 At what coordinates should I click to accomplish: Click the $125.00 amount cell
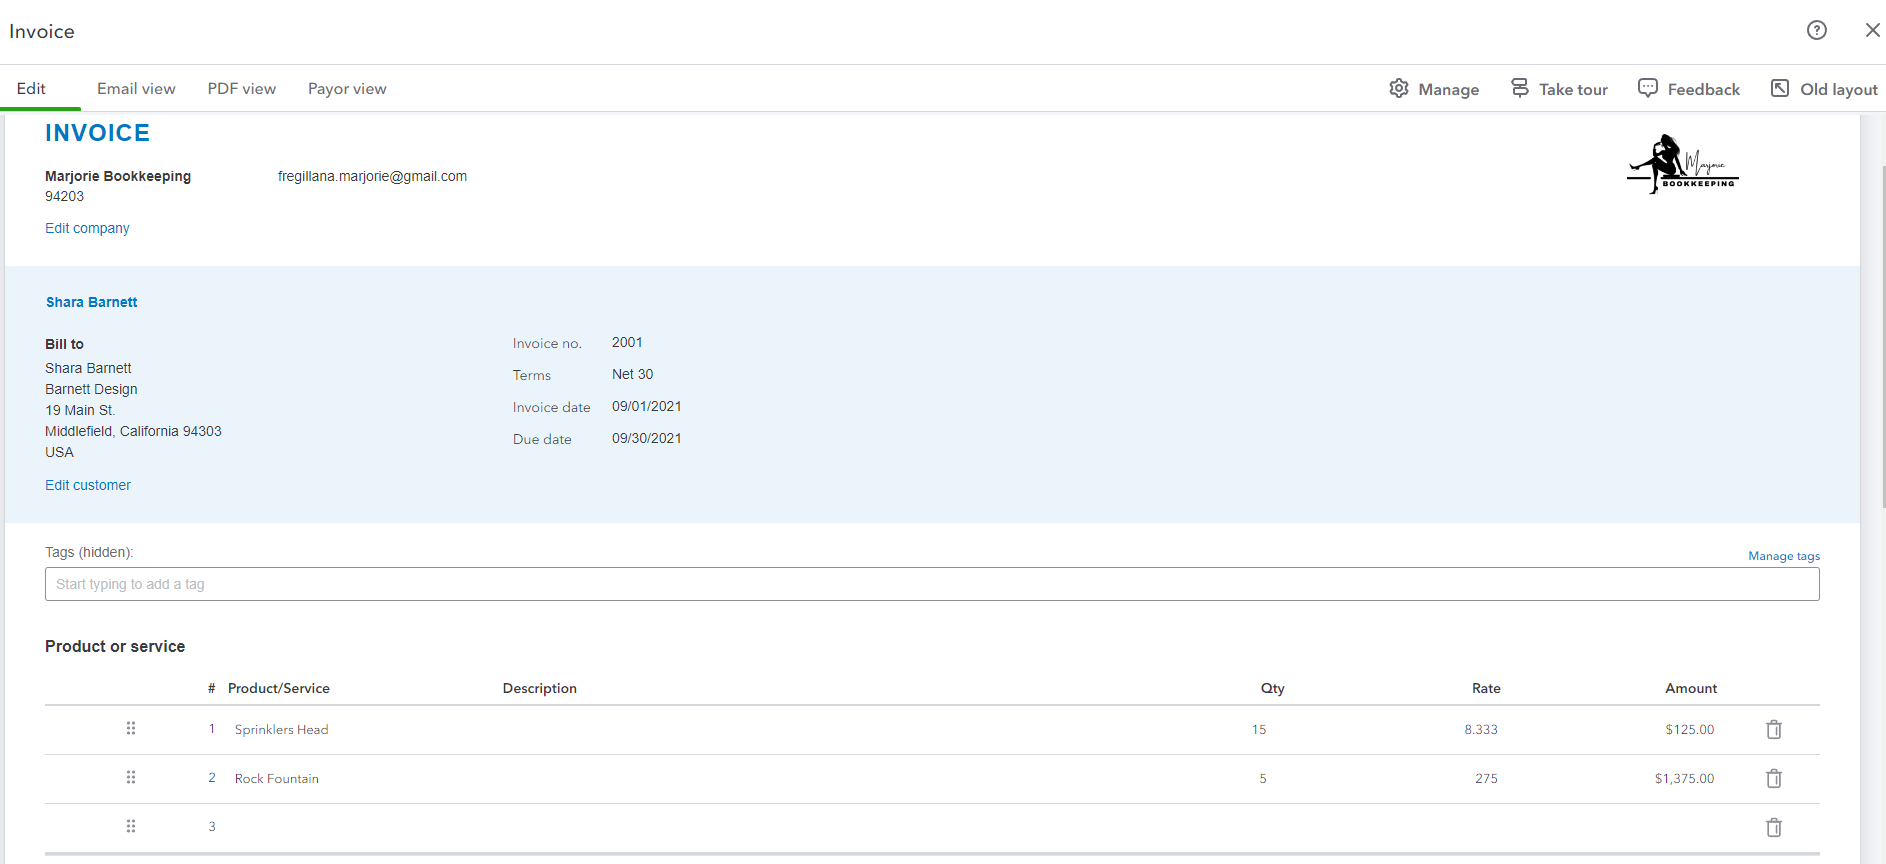coord(1690,729)
